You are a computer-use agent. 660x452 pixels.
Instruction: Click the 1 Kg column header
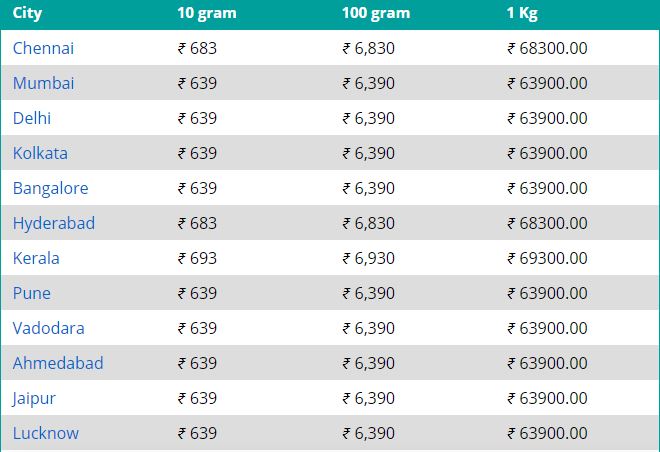(522, 13)
